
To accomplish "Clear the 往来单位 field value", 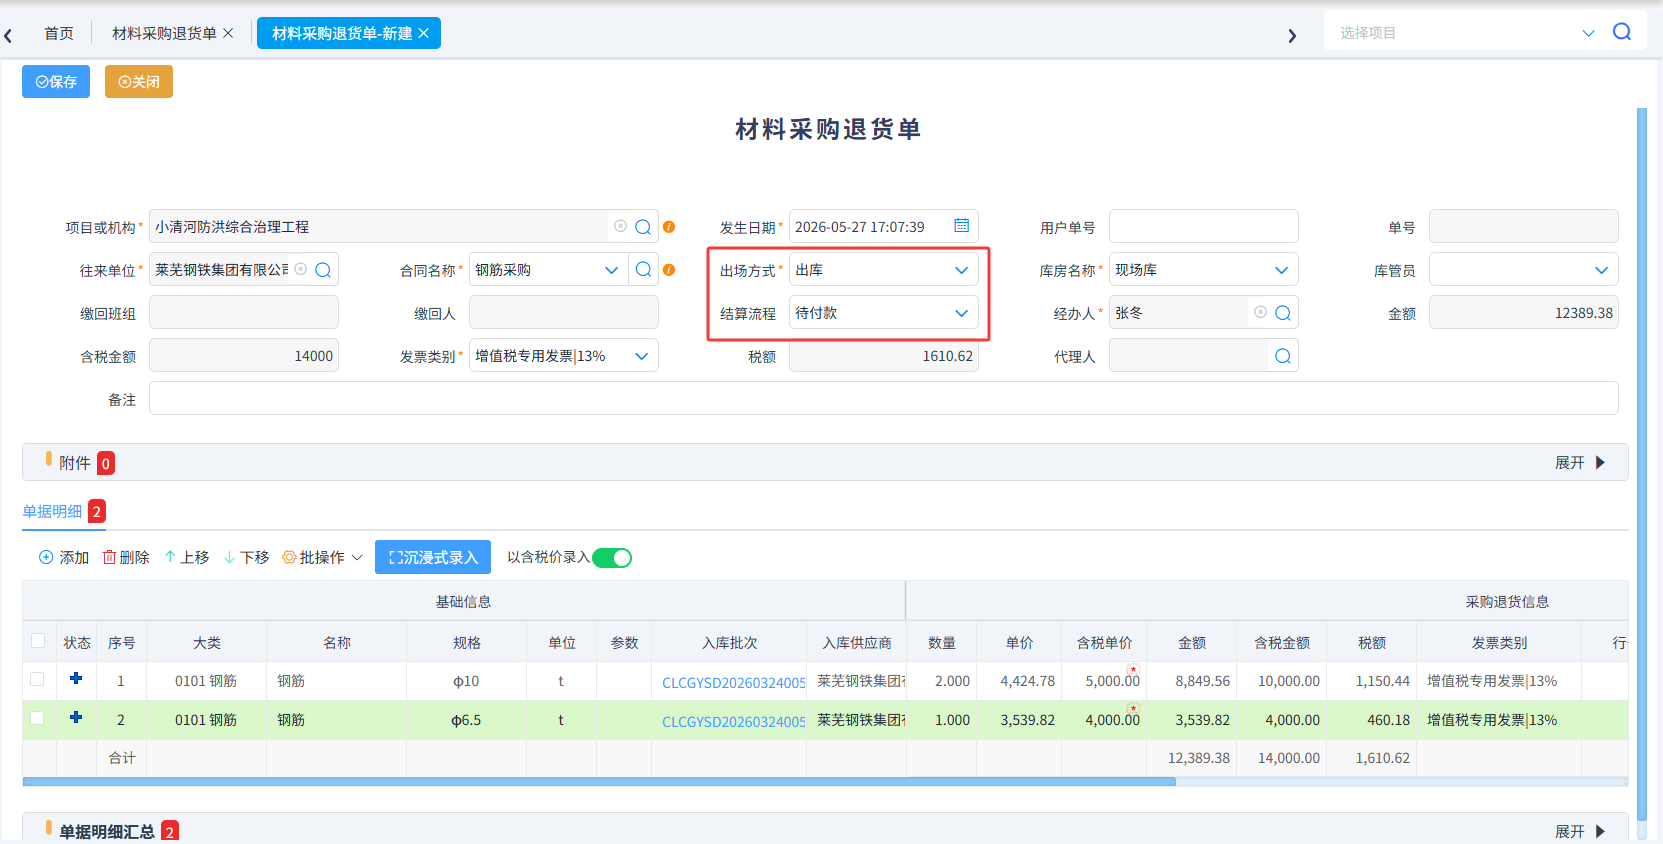I will tap(300, 269).
